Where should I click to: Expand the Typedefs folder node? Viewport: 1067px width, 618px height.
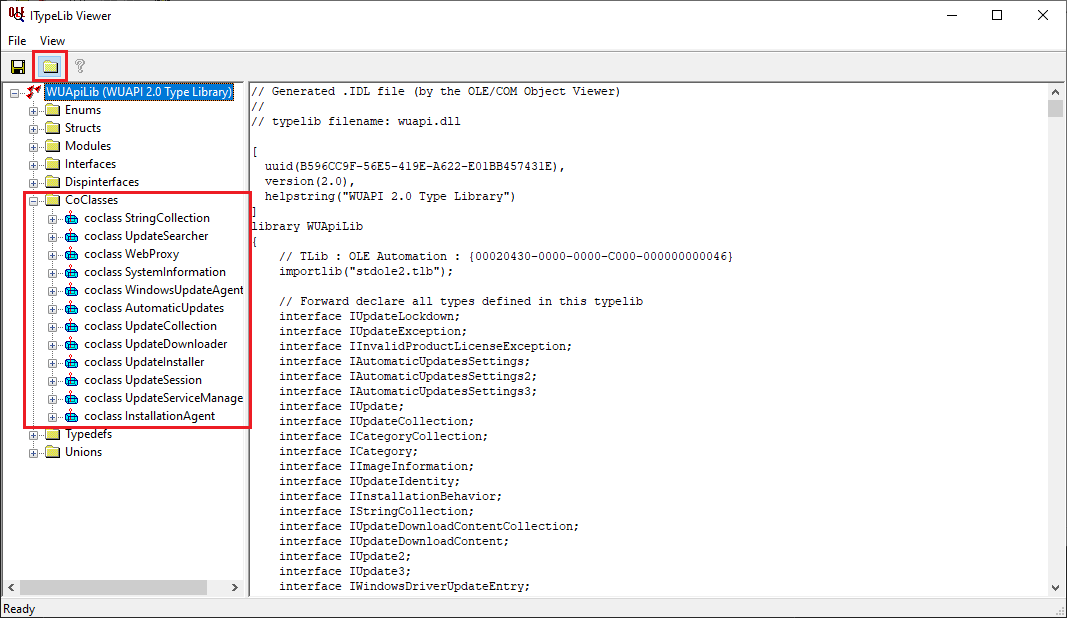coord(33,435)
